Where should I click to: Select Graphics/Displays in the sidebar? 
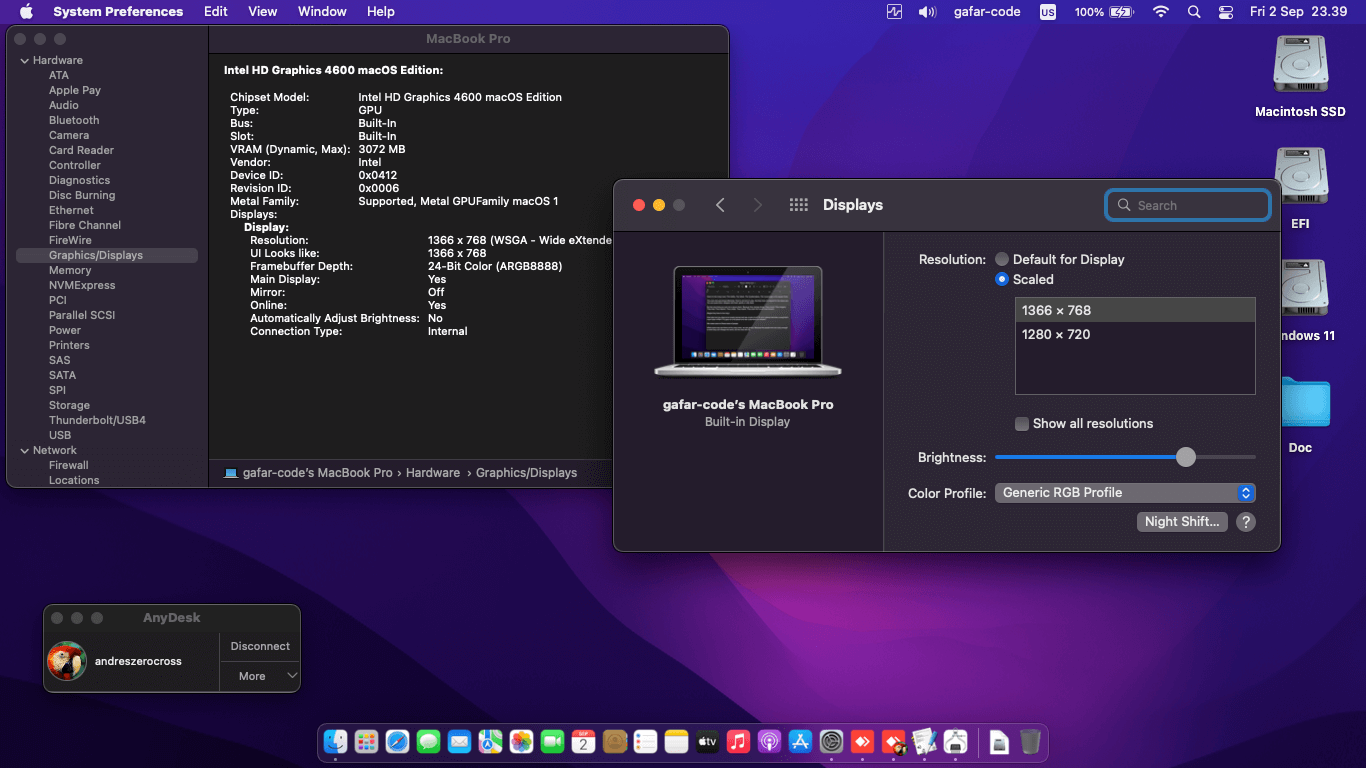click(107, 255)
